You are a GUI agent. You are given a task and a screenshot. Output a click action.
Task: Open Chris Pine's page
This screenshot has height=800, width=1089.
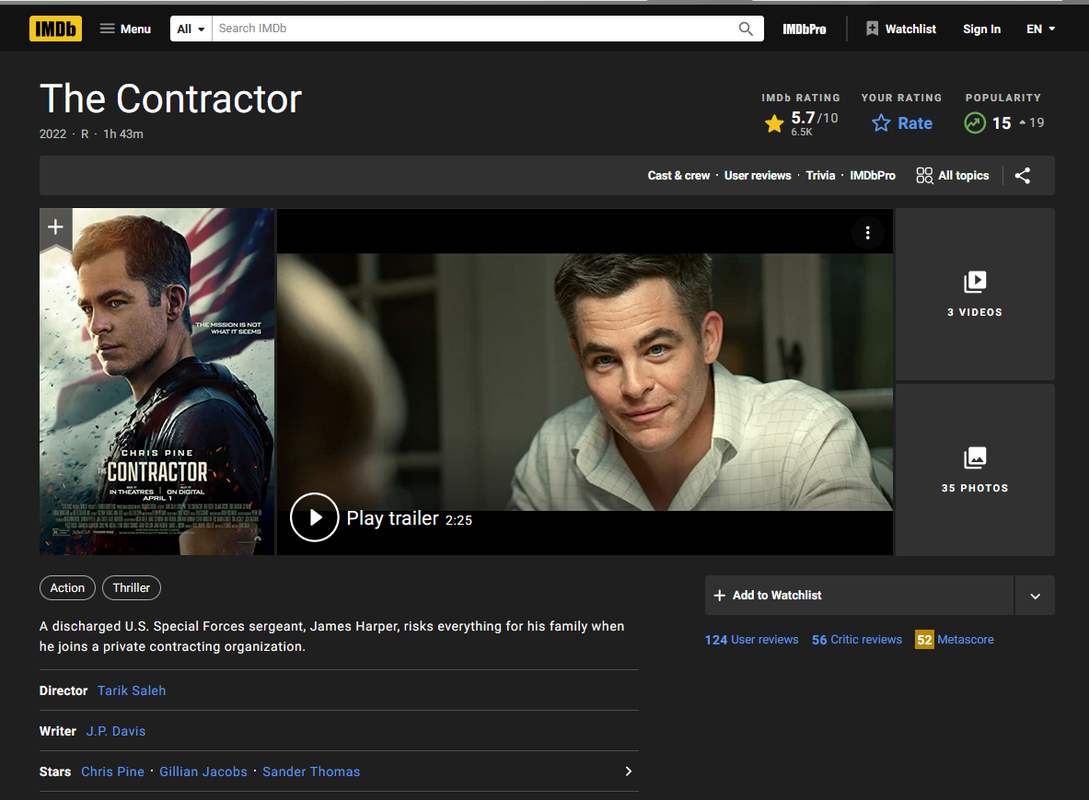[x=113, y=772]
